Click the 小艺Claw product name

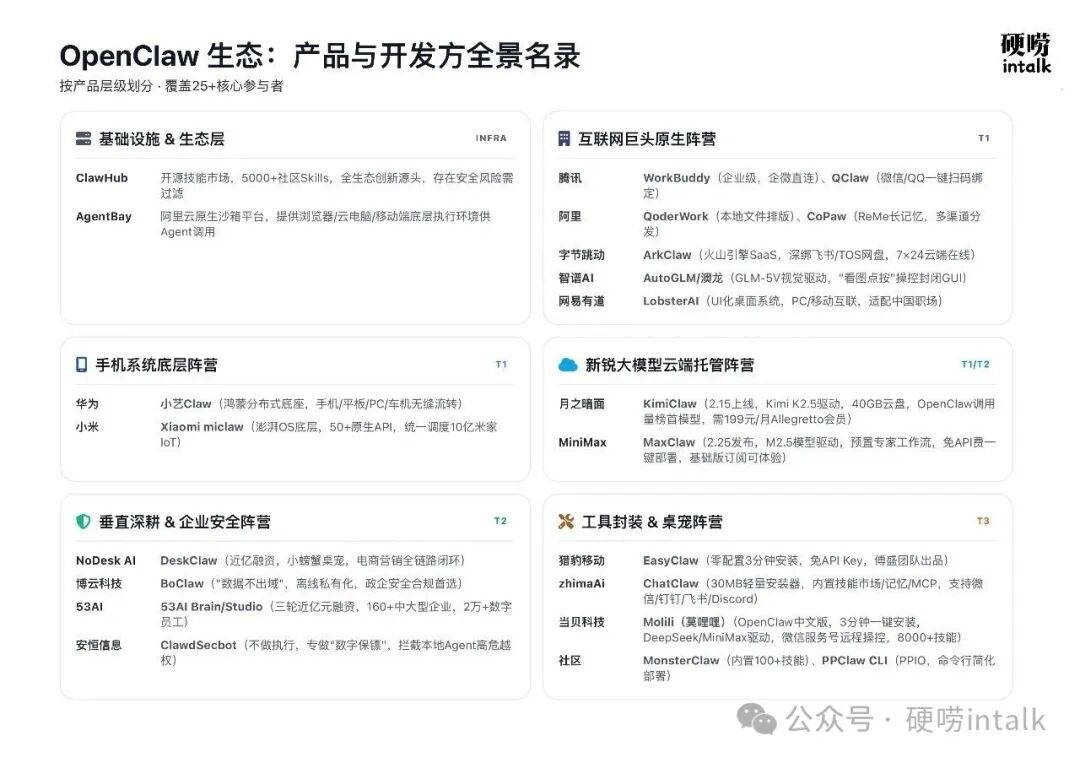[x=186, y=404]
